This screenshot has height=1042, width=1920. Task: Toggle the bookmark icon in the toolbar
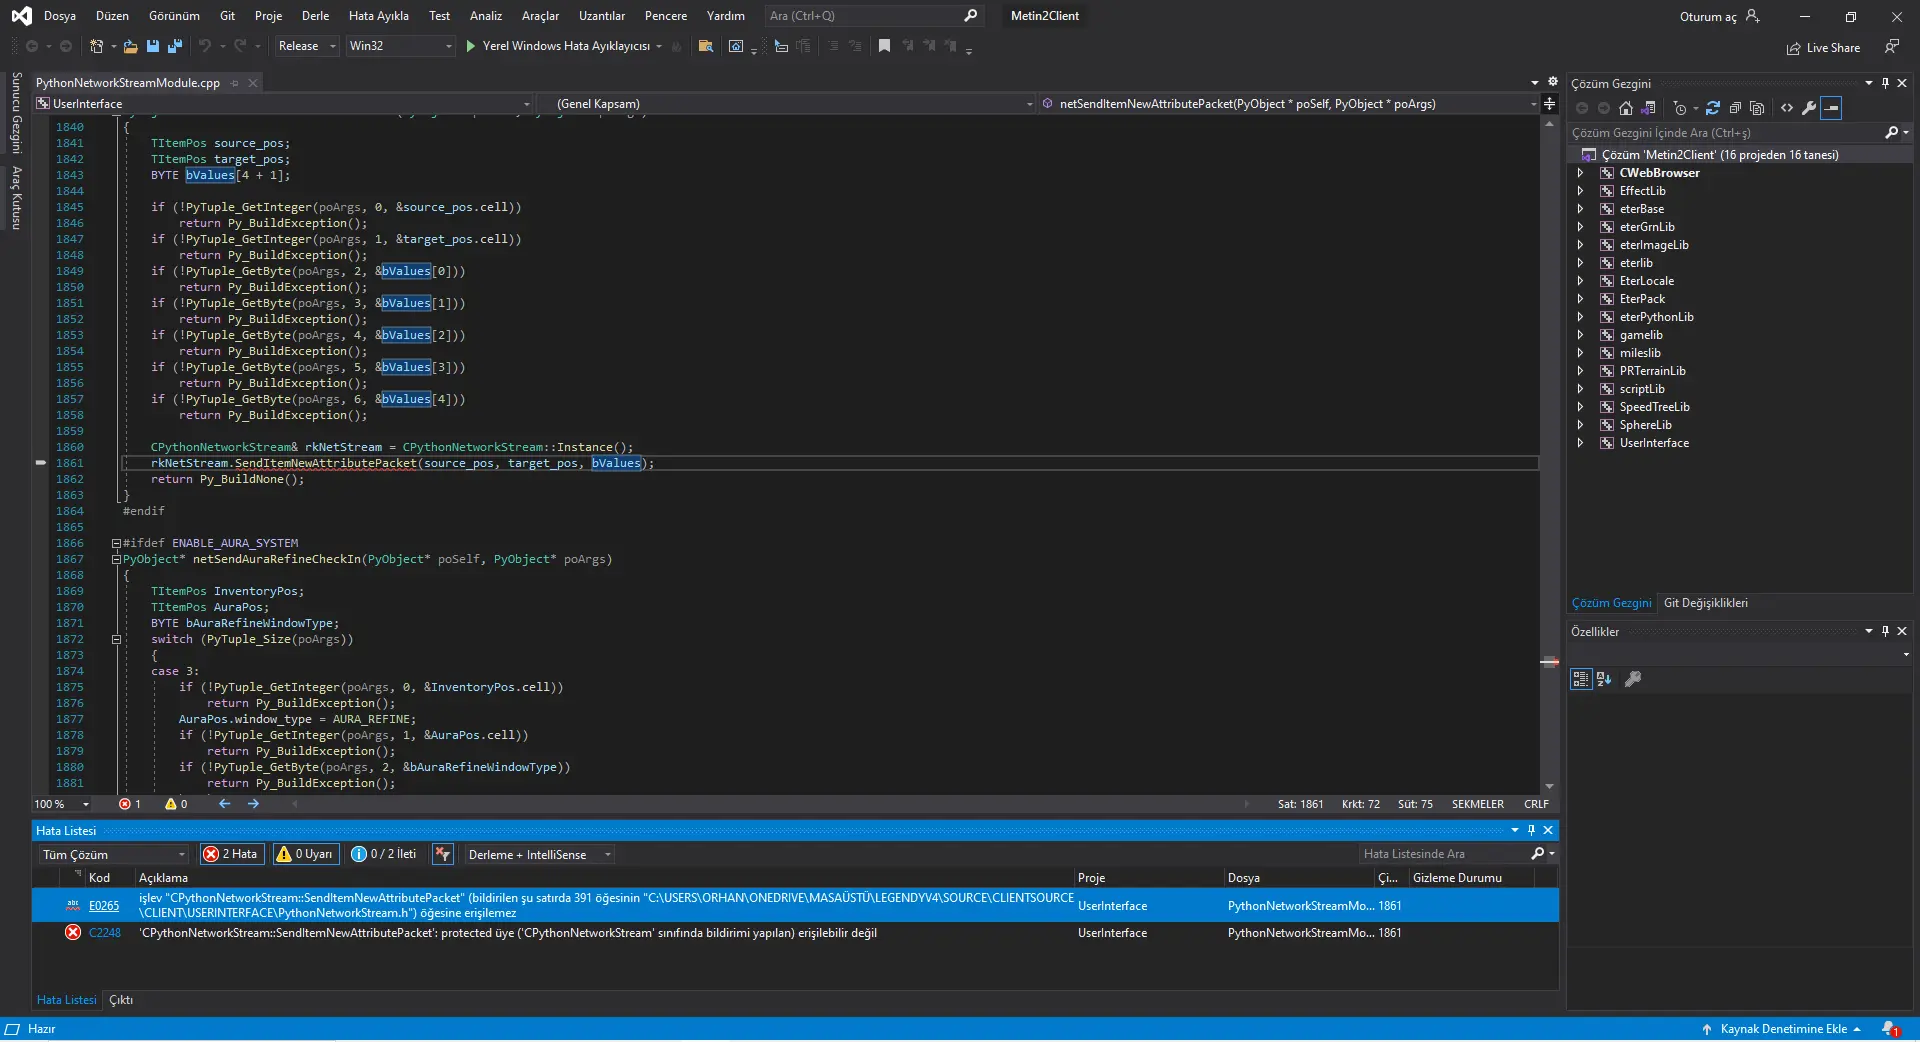pyautogui.click(x=884, y=46)
